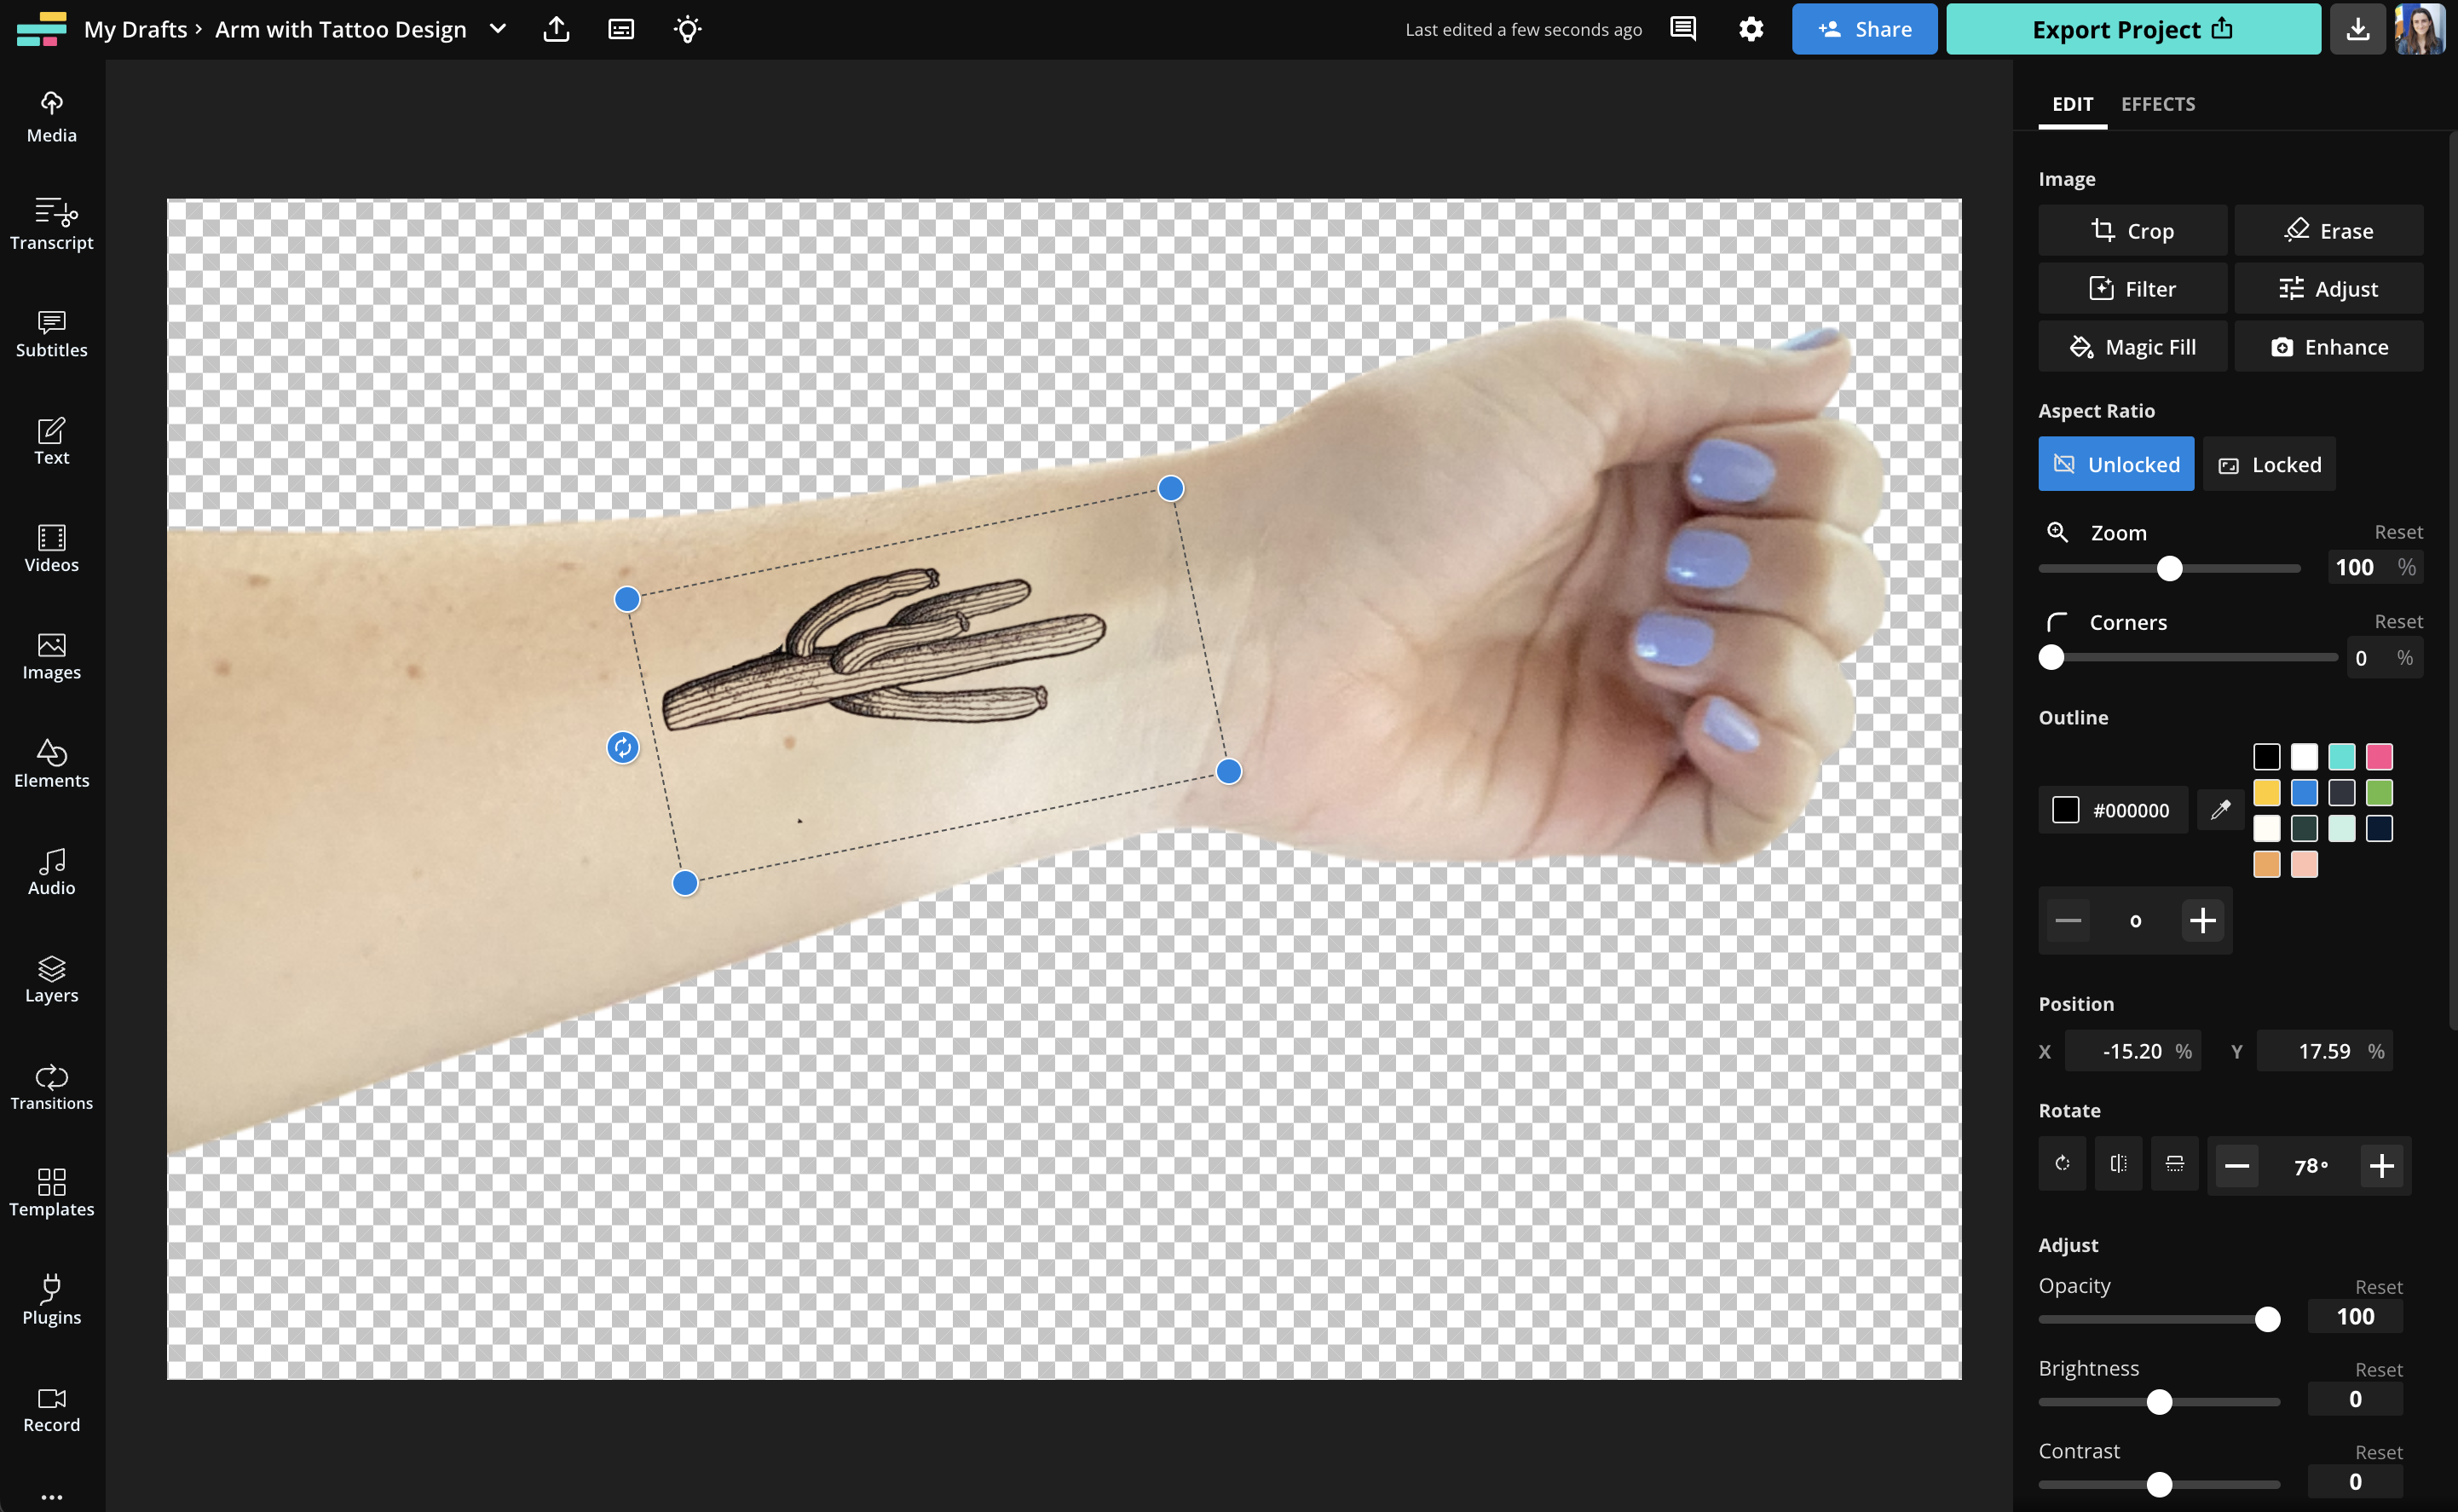Image resolution: width=2458 pixels, height=1512 pixels.
Task: Open the Elements panel
Action: click(50, 763)
